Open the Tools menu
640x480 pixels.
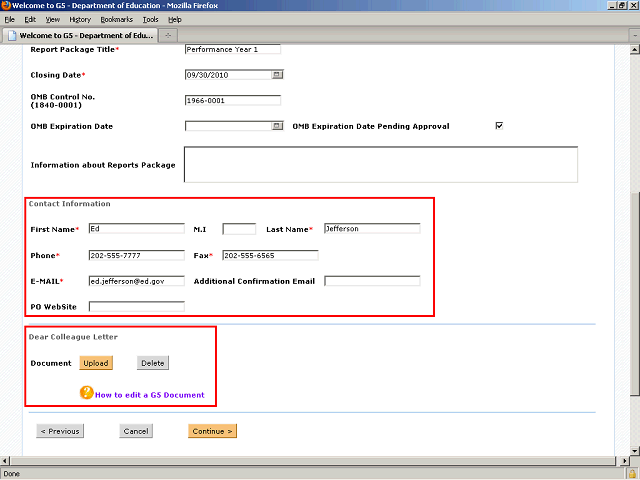click(x=150, y=19)
